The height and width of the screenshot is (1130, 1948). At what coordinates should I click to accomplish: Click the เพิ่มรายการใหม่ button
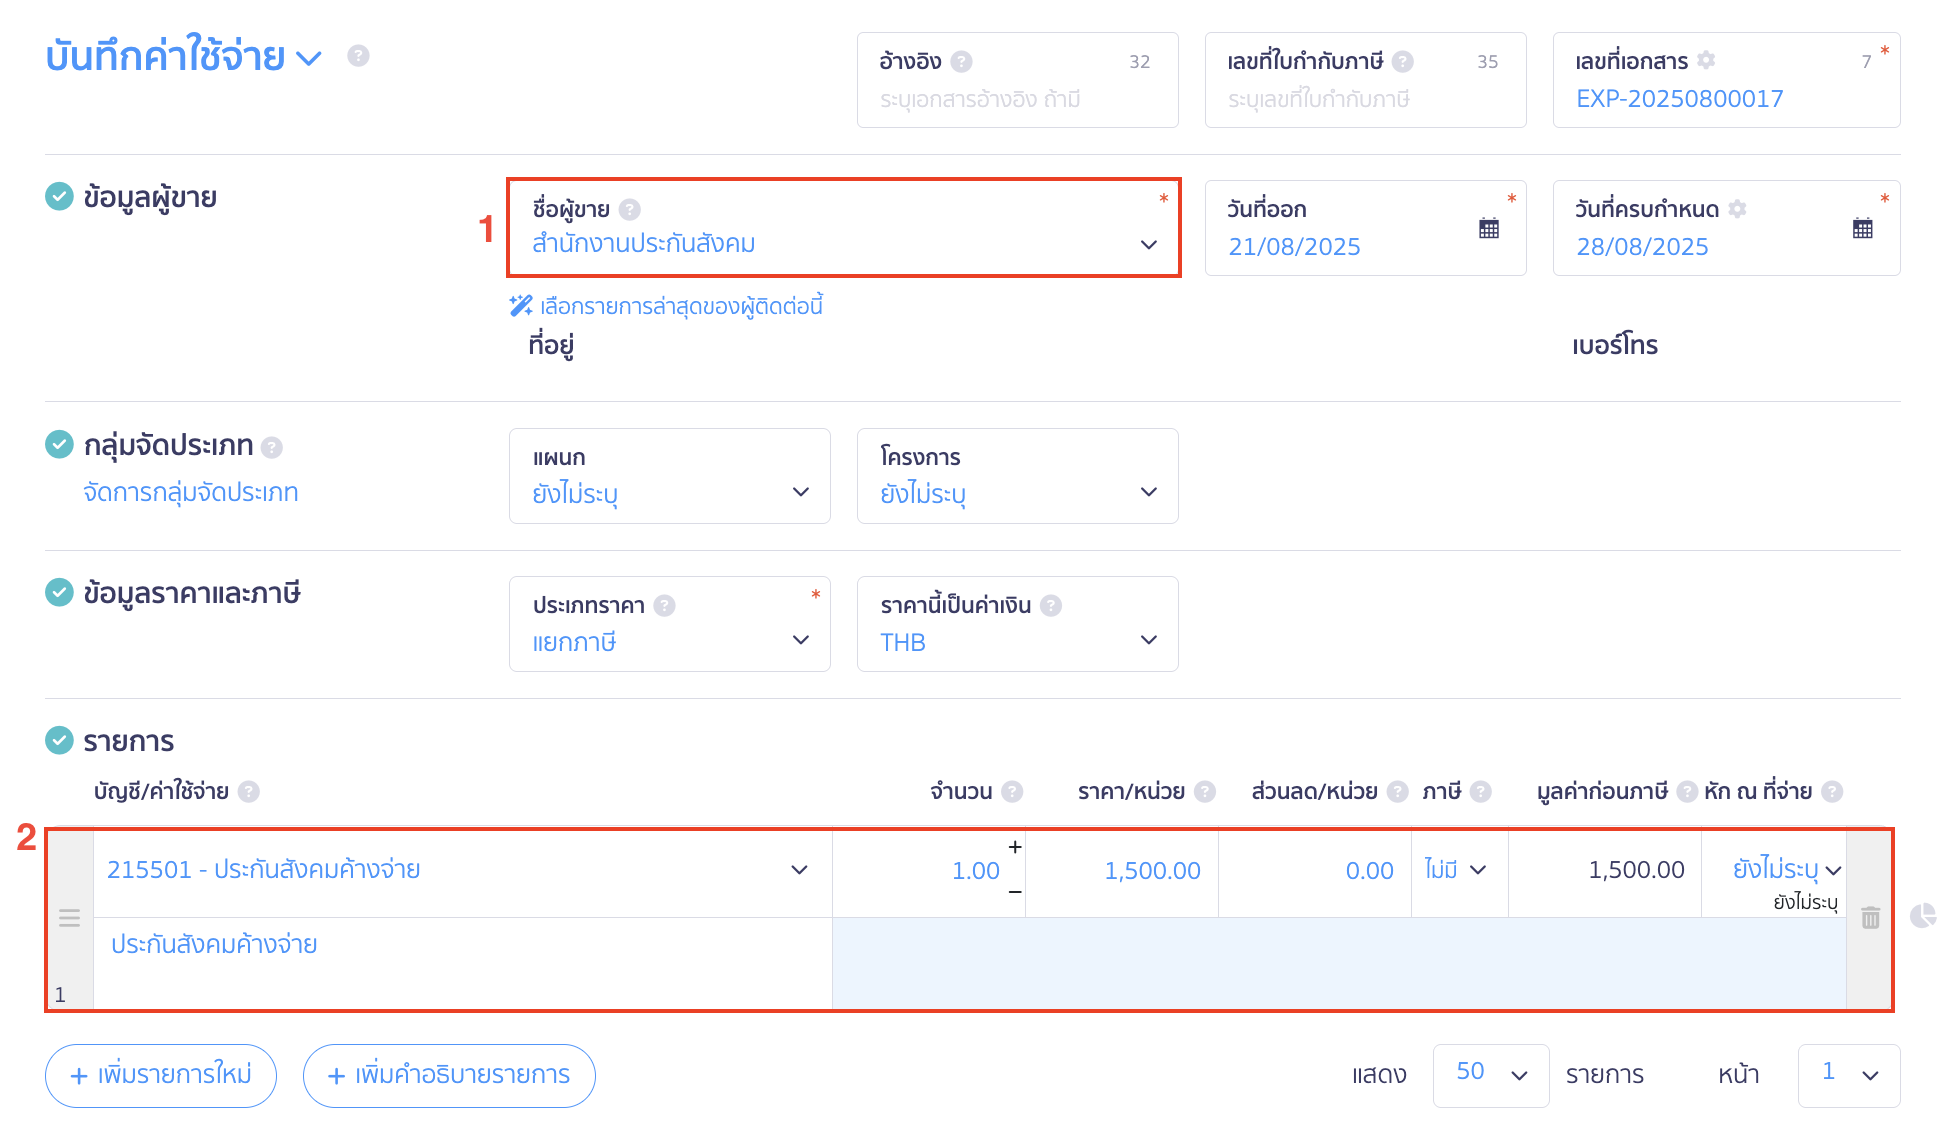pos(161,1075)
